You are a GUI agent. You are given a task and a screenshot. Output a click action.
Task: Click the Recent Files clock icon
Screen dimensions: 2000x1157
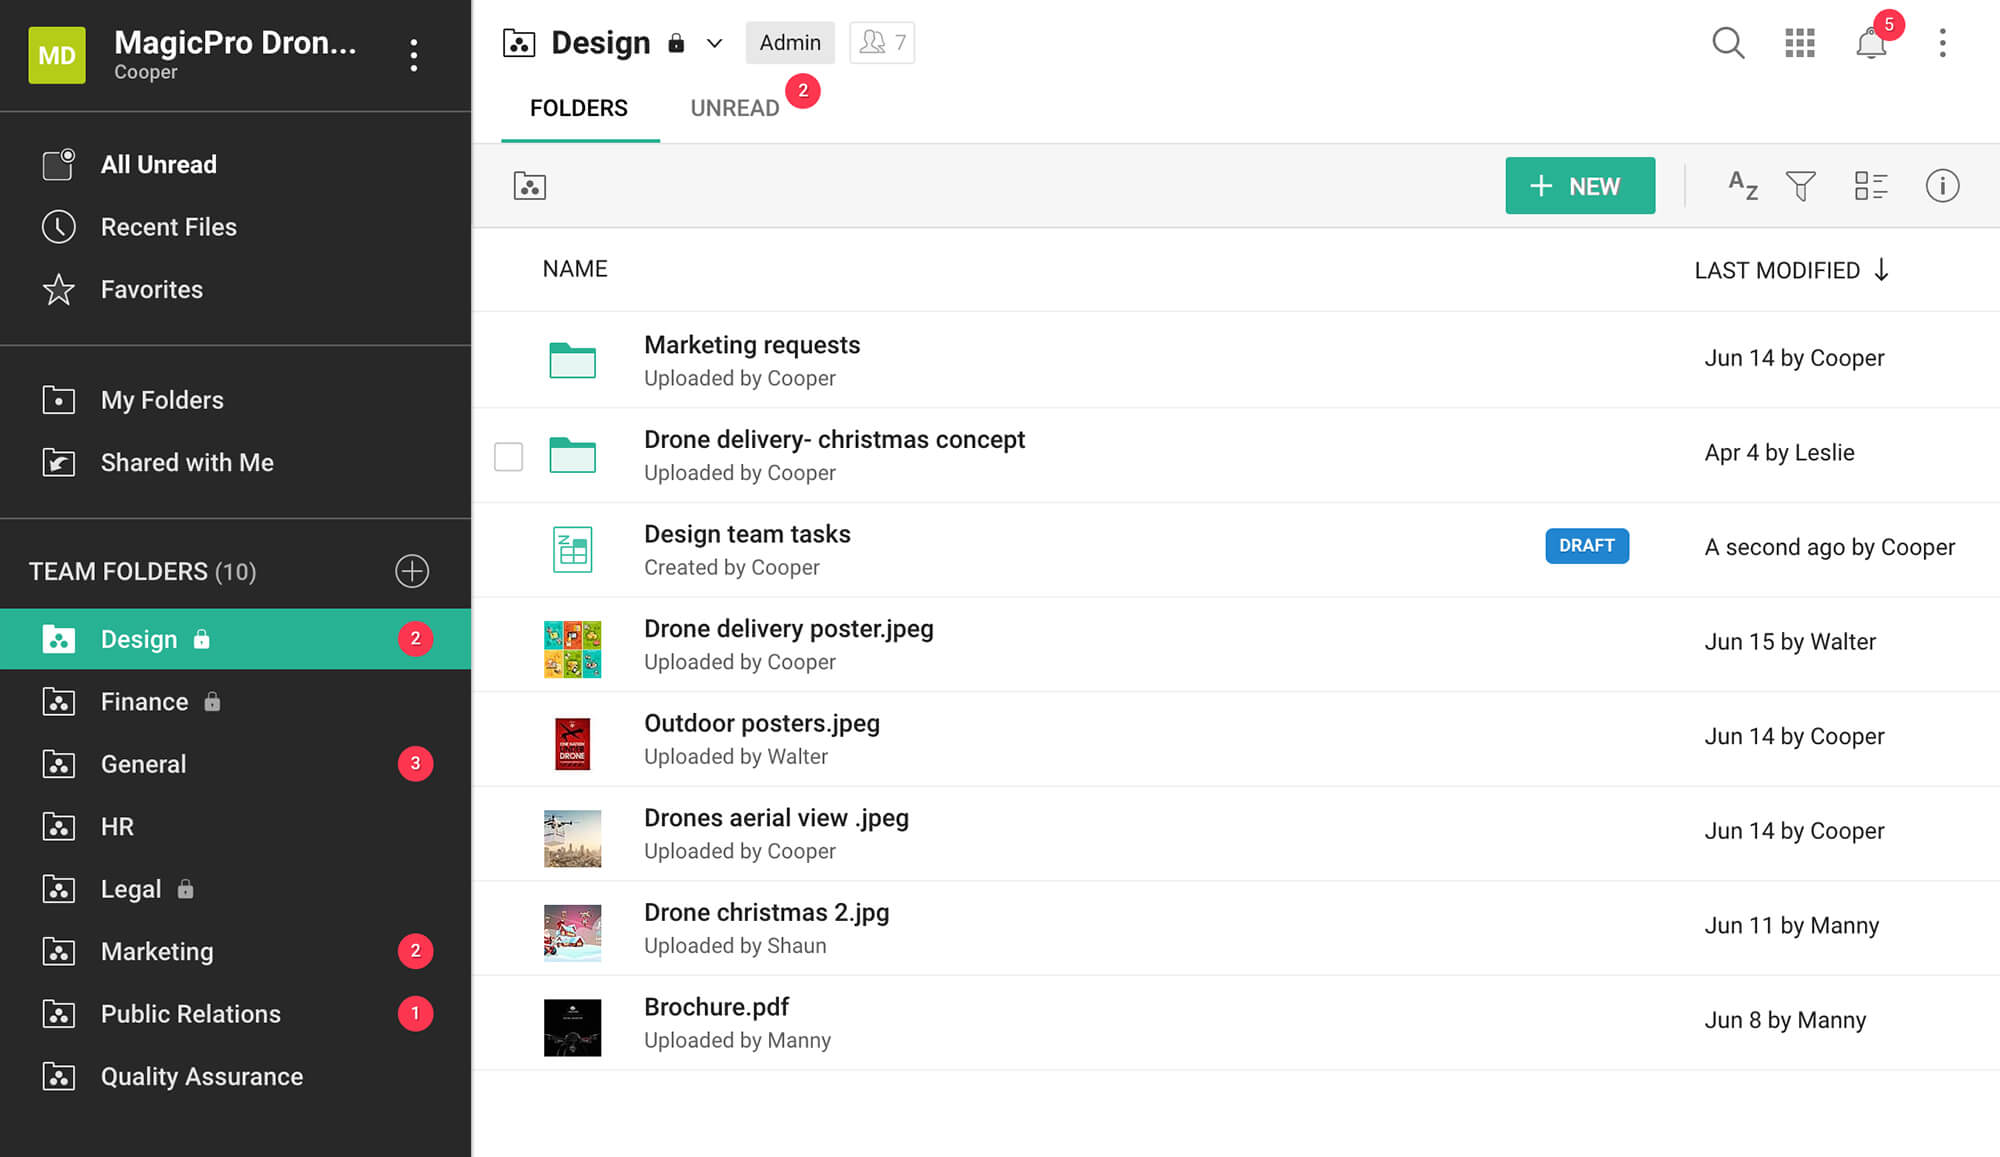59,227
